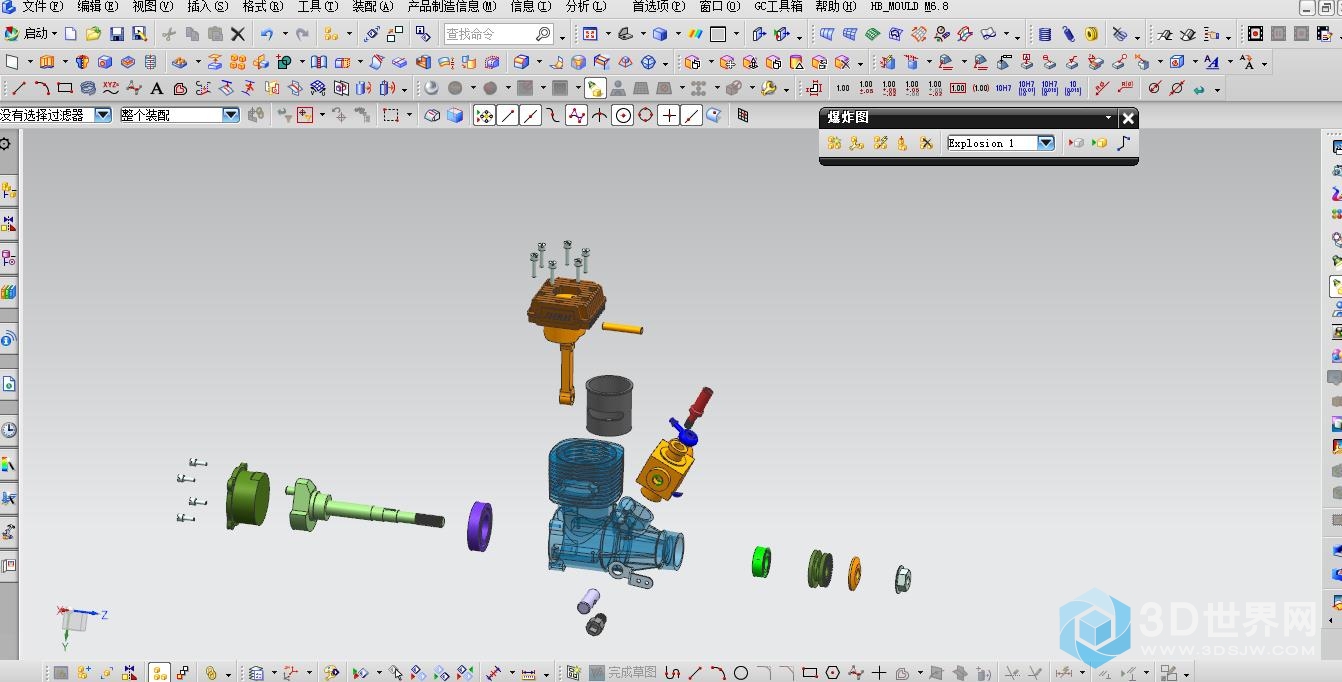Viewport: 1342px width, 682px height.
Task: Click the history clock icon in left sidebar
Action: pos(9,430)
